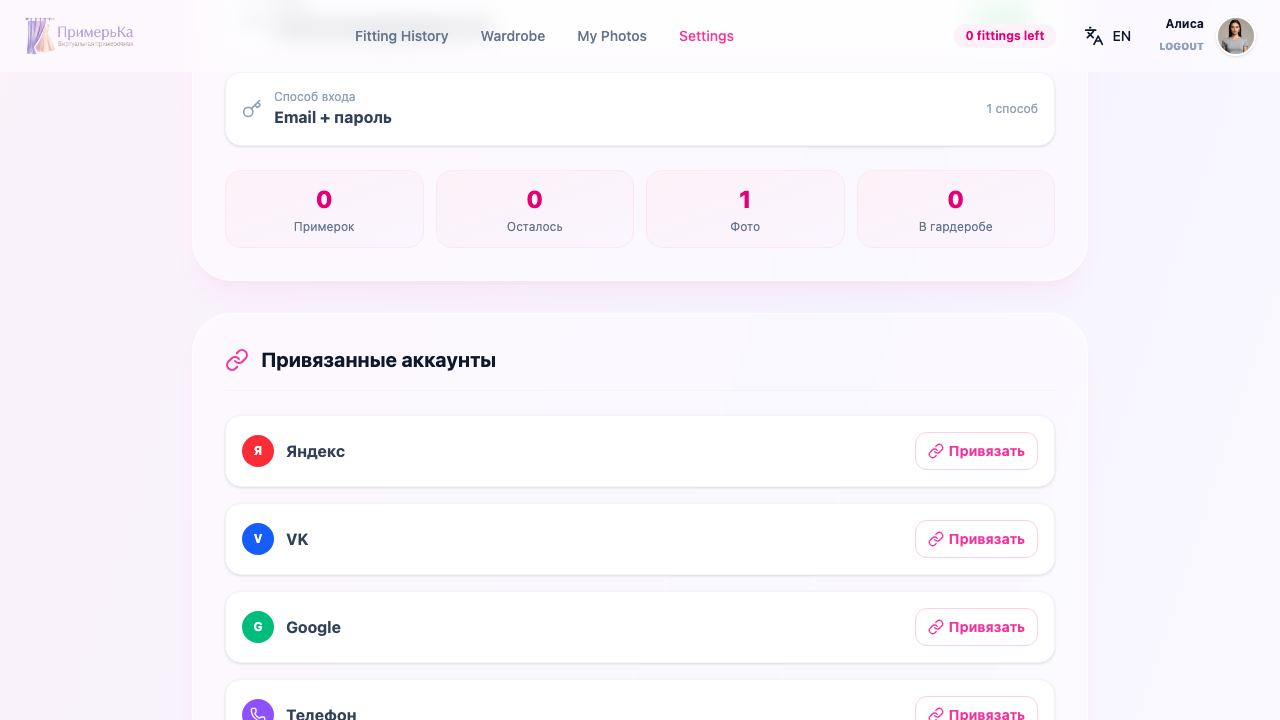
Task: Click the red Яндекс account icon
Action: tap(258, 451)
